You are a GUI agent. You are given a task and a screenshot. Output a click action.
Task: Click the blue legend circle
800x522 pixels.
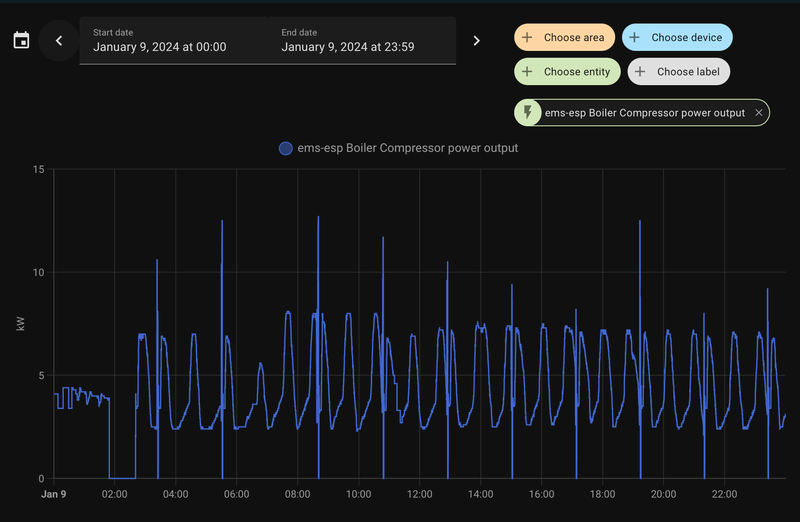(x=285, y=148)
